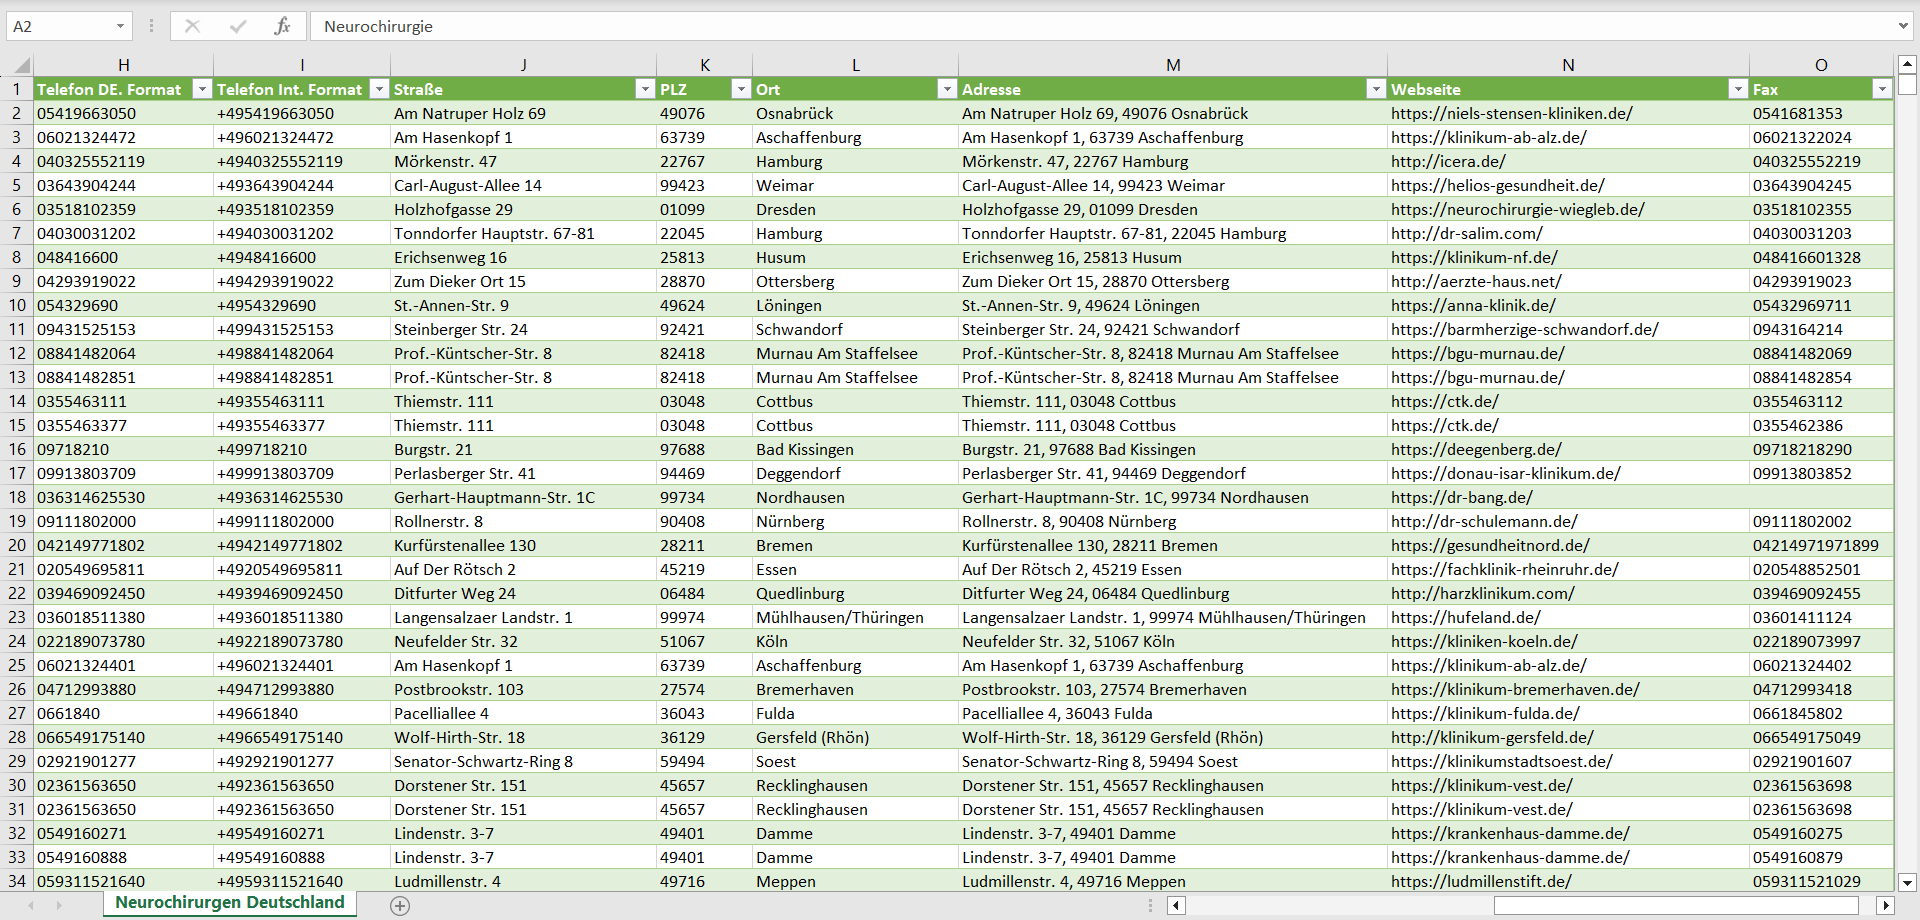Select column O header

tap(1821, 65)
